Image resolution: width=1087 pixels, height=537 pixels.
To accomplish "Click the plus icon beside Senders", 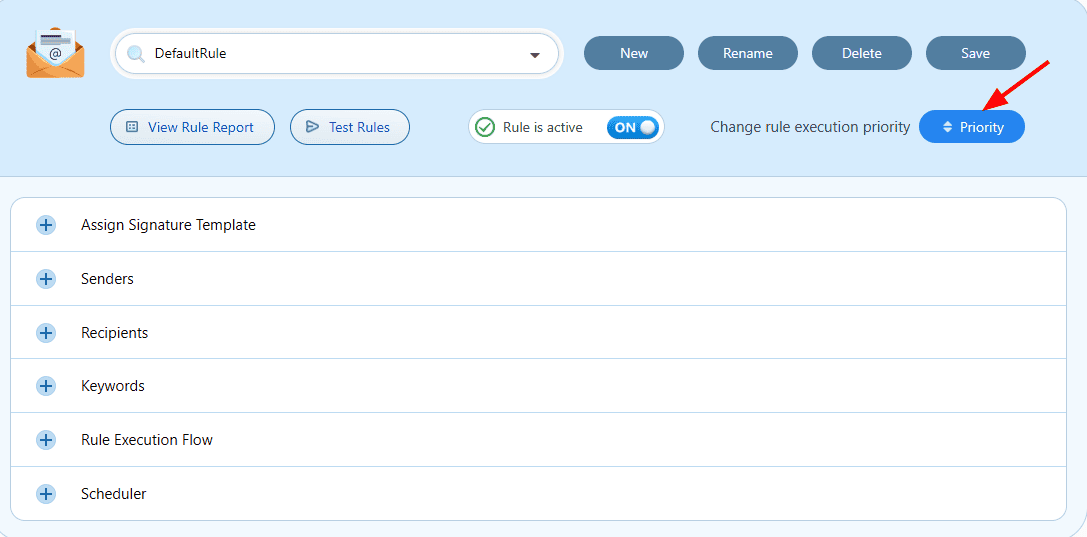I will (46, 279).
